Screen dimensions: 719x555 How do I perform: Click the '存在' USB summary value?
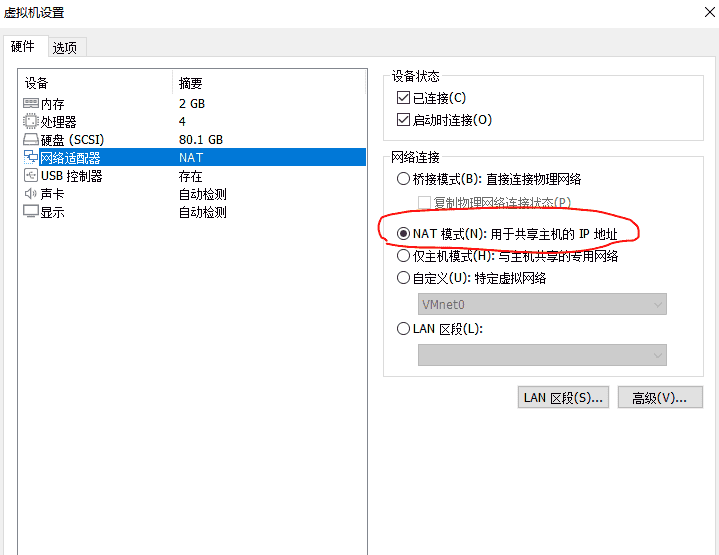[x=190, y=176]
